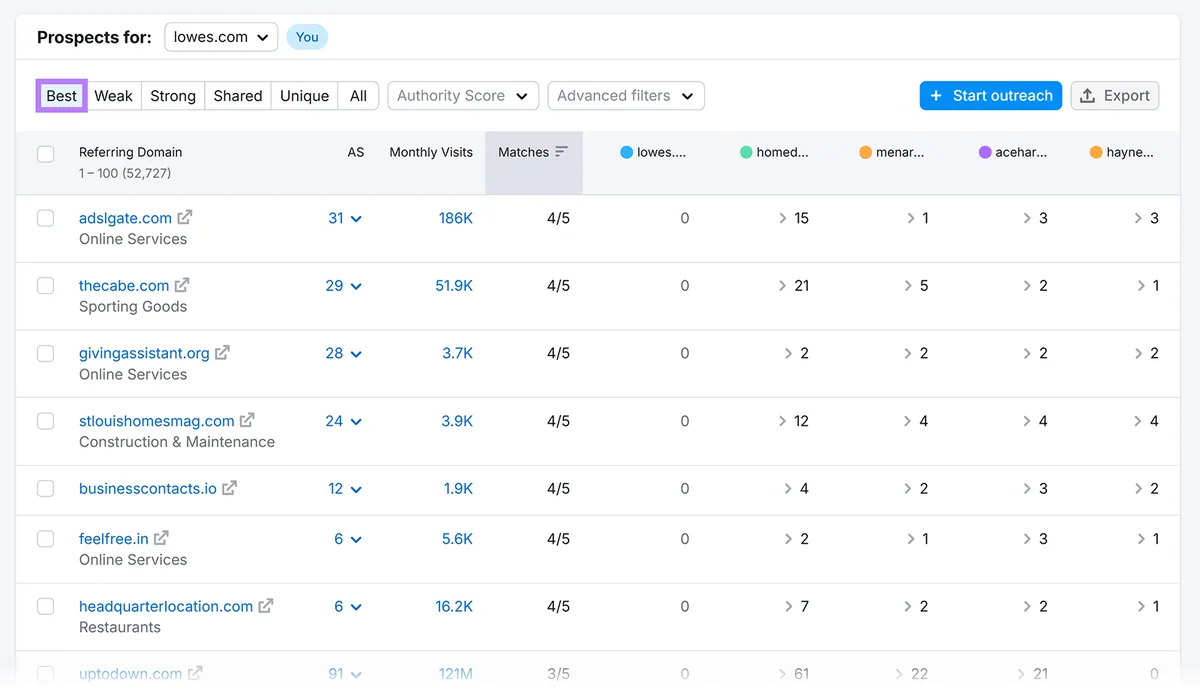Click the blue lowes column color dot
Screen dimensions: 1200x693
626,152
